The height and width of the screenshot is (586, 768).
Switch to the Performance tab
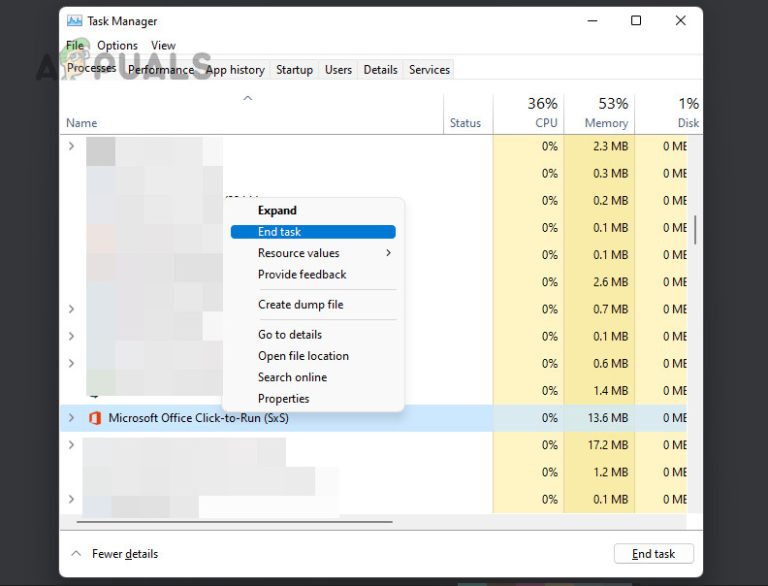(161, 70)
